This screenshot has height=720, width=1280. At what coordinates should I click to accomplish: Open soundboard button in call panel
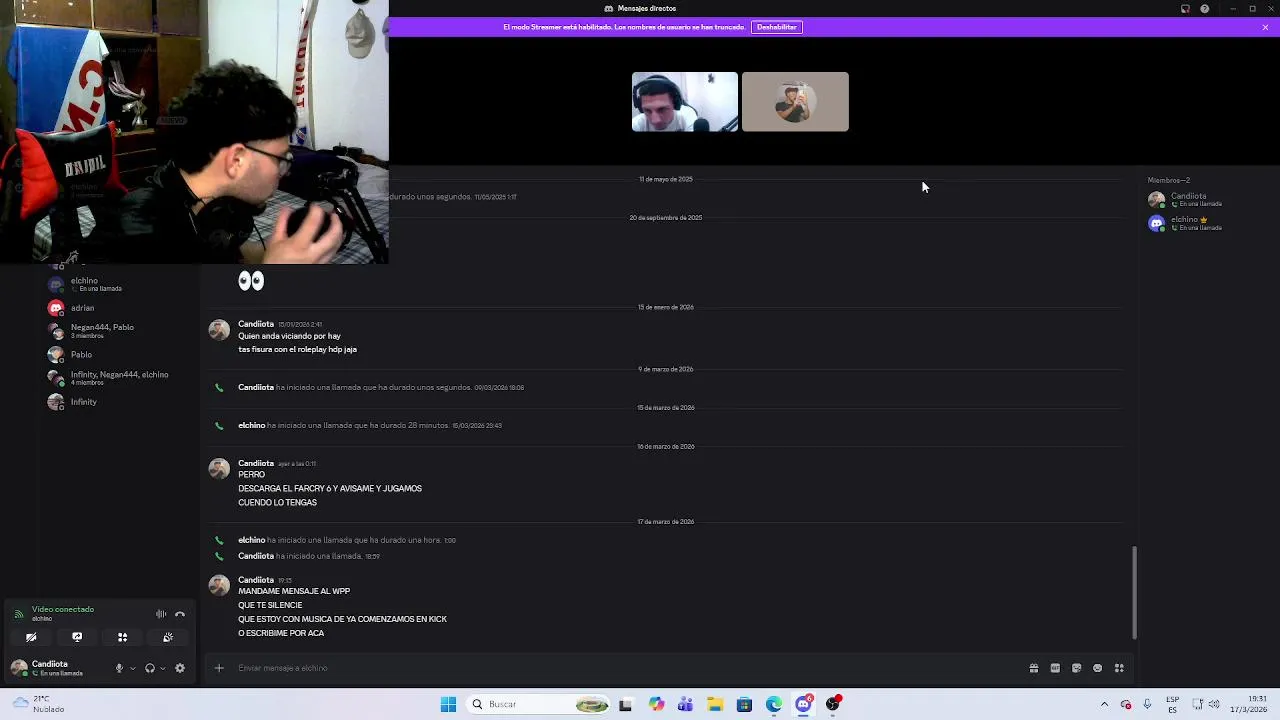168,637
